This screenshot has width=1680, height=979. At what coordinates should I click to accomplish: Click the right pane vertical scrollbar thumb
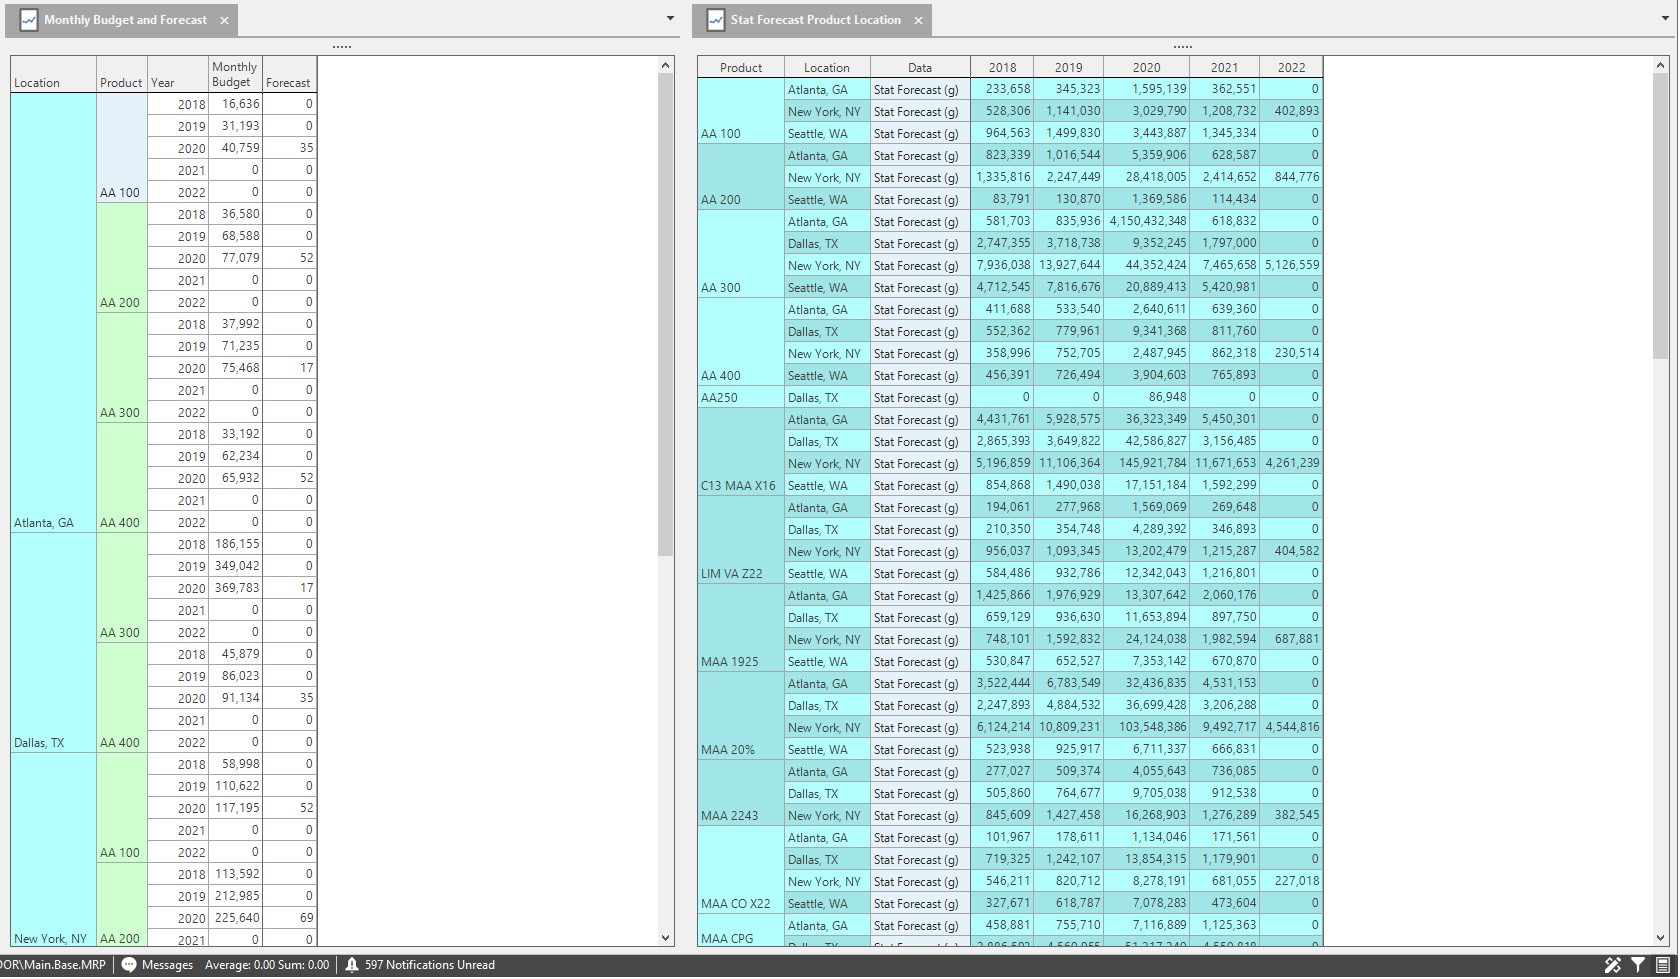coord(1661,216)
